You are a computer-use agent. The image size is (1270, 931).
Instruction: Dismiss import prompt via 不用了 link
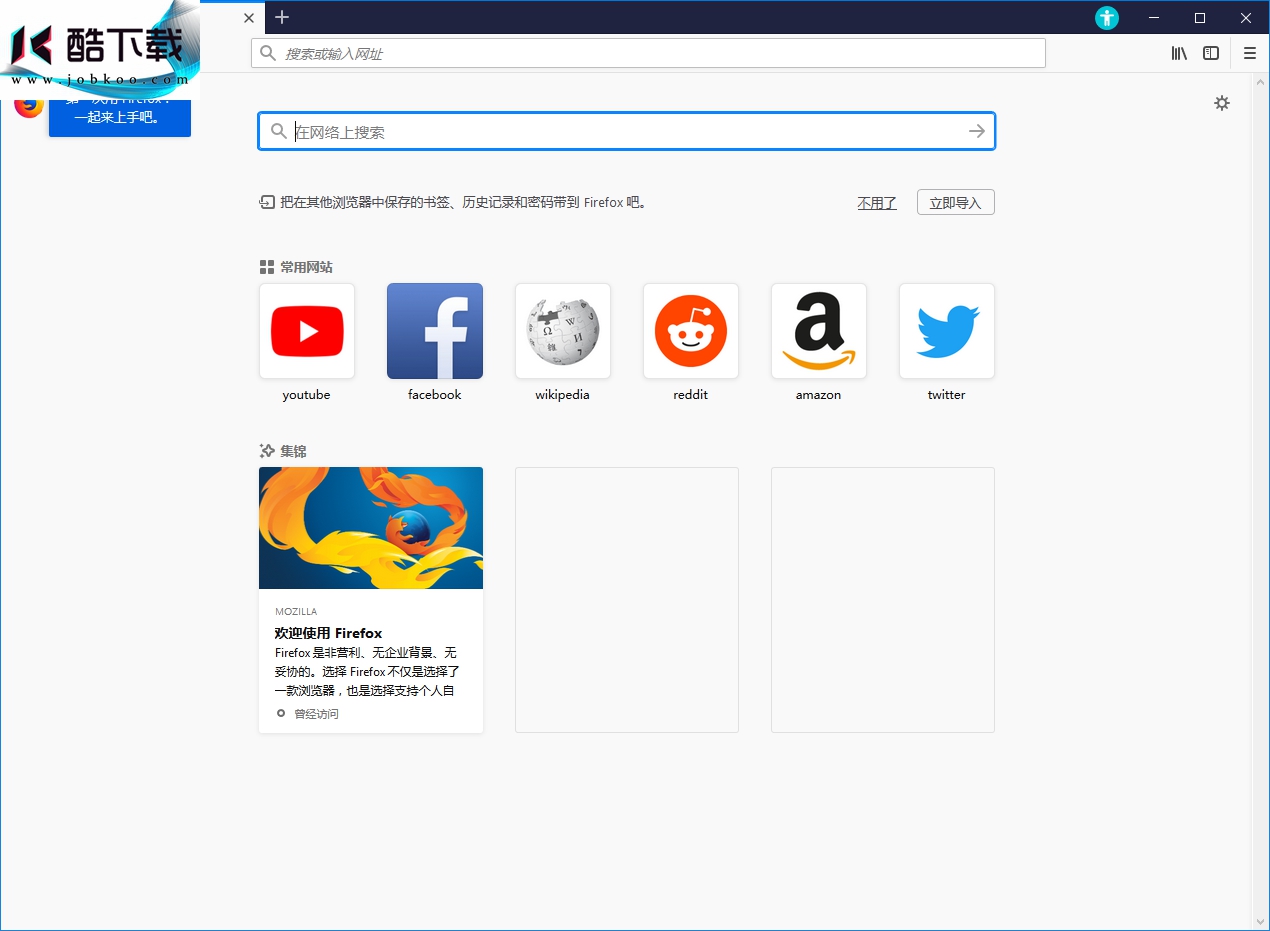coord(877,203)
